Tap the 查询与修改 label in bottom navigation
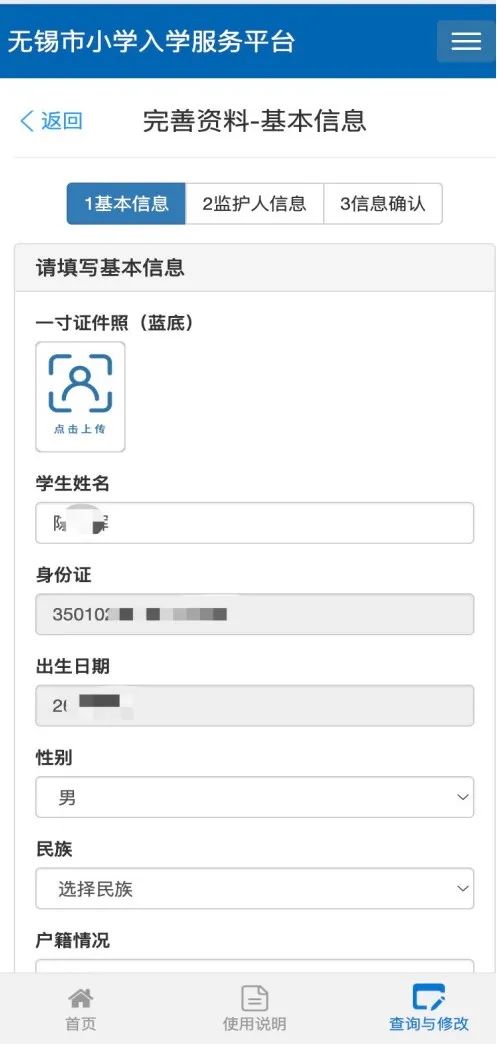Viewport: 497px width, 1045px height. (x=428, y=1024)
